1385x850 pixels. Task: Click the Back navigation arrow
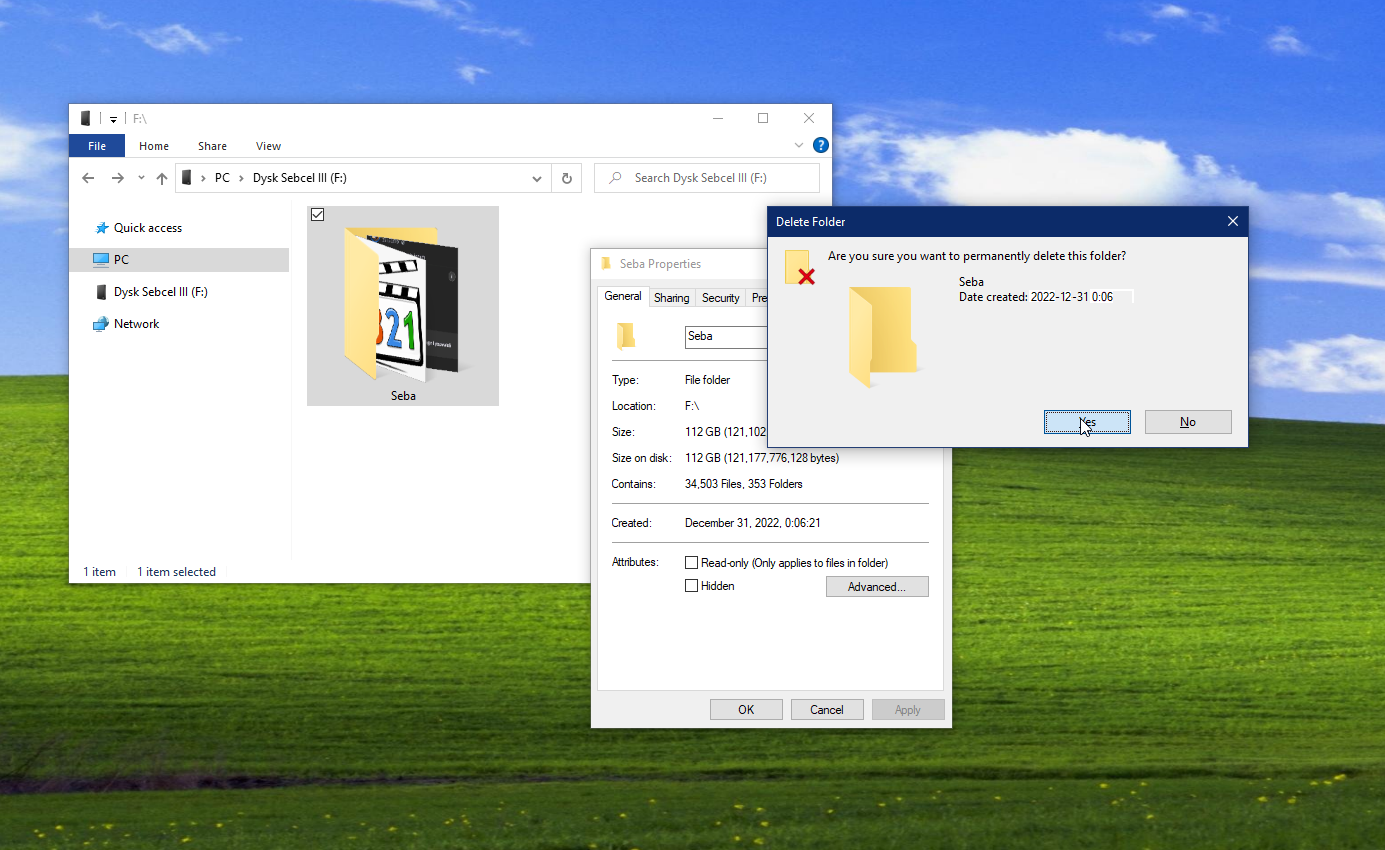pos(88,178)
